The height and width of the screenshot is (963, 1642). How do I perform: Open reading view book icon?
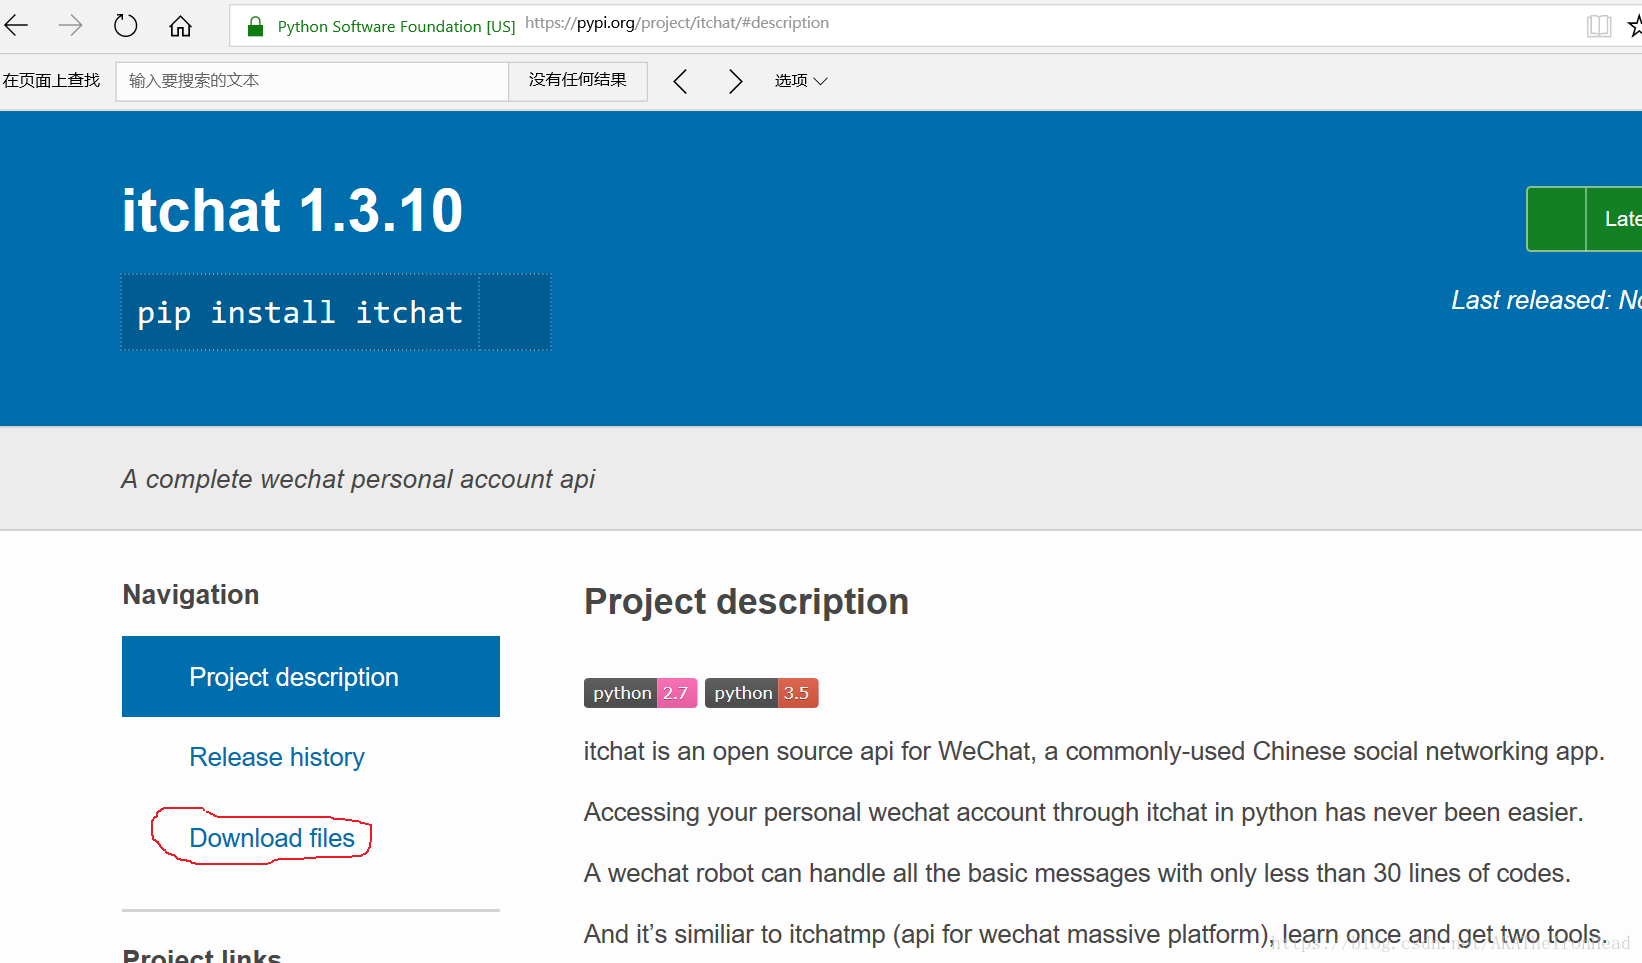coord(1599,26)
